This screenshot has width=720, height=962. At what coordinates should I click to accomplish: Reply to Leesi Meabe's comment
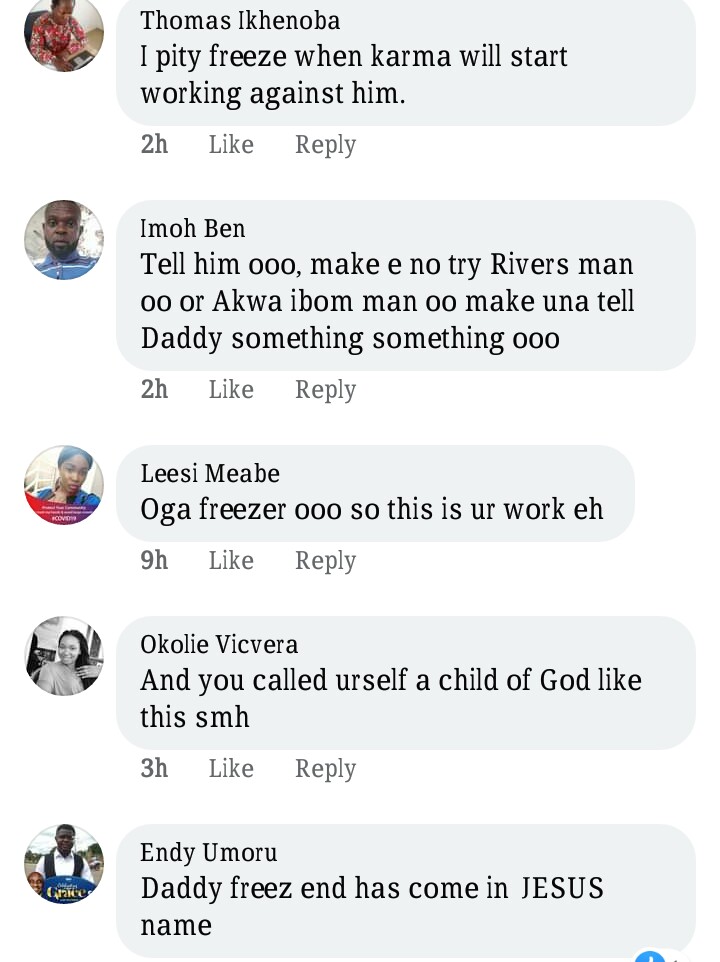click(325, 560)
